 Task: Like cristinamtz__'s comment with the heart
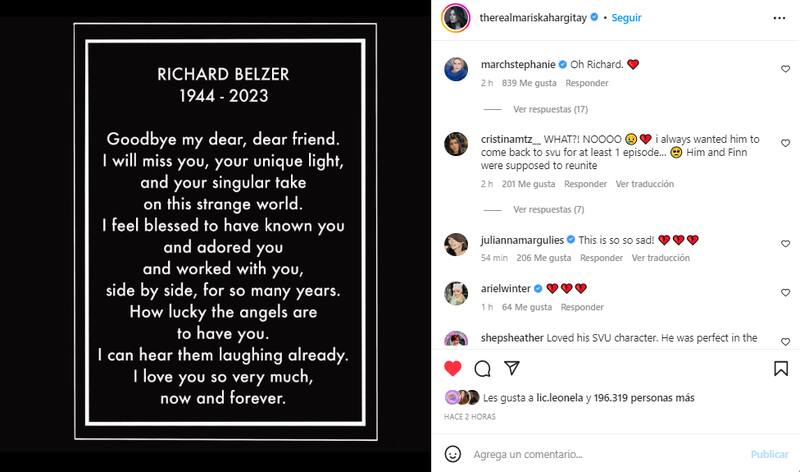click(x=785, y=144)
